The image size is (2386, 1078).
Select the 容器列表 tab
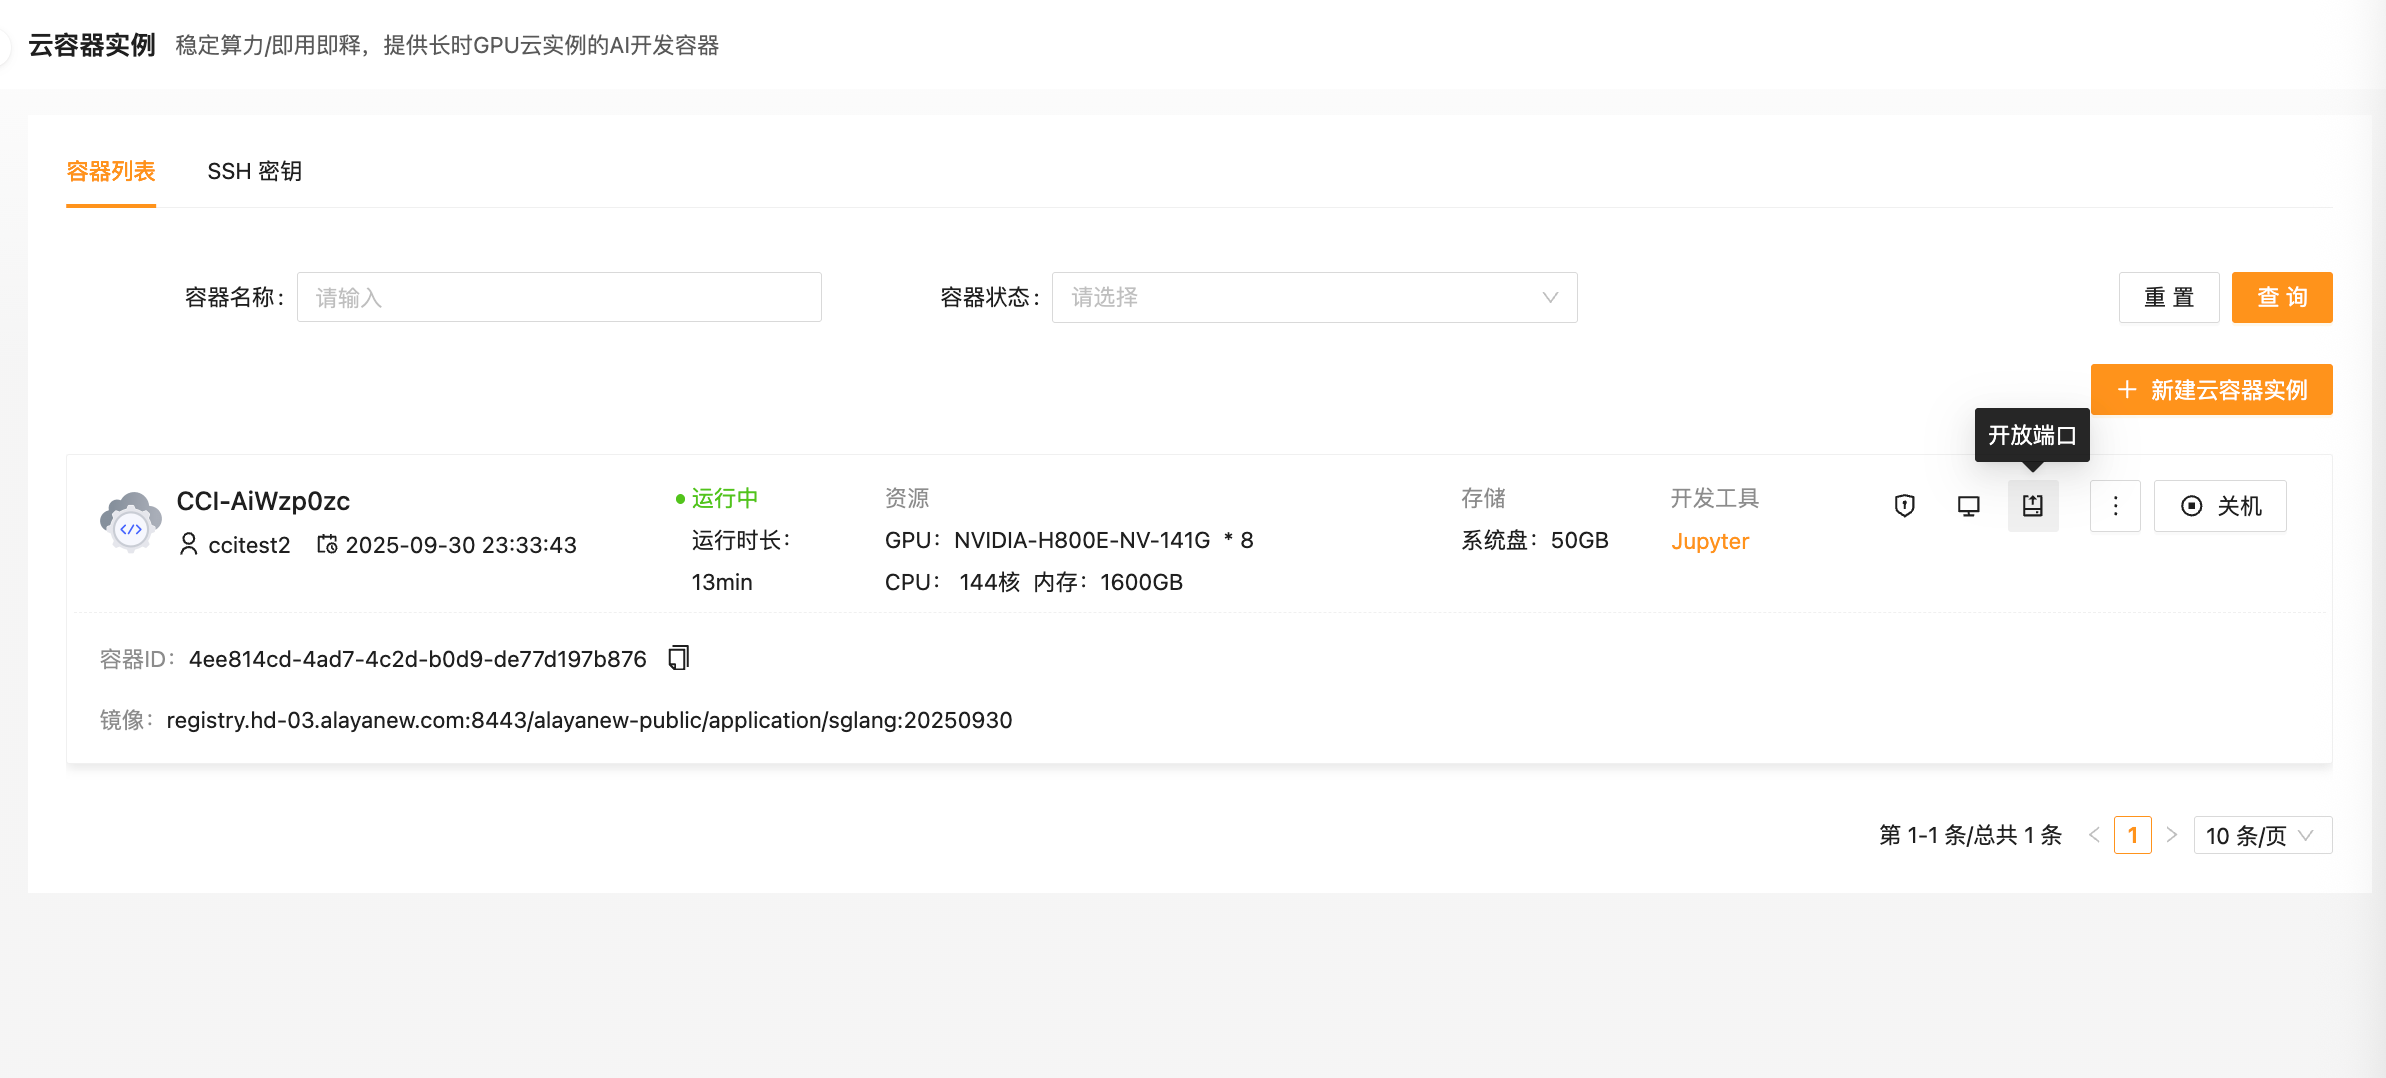click(111, 171)
